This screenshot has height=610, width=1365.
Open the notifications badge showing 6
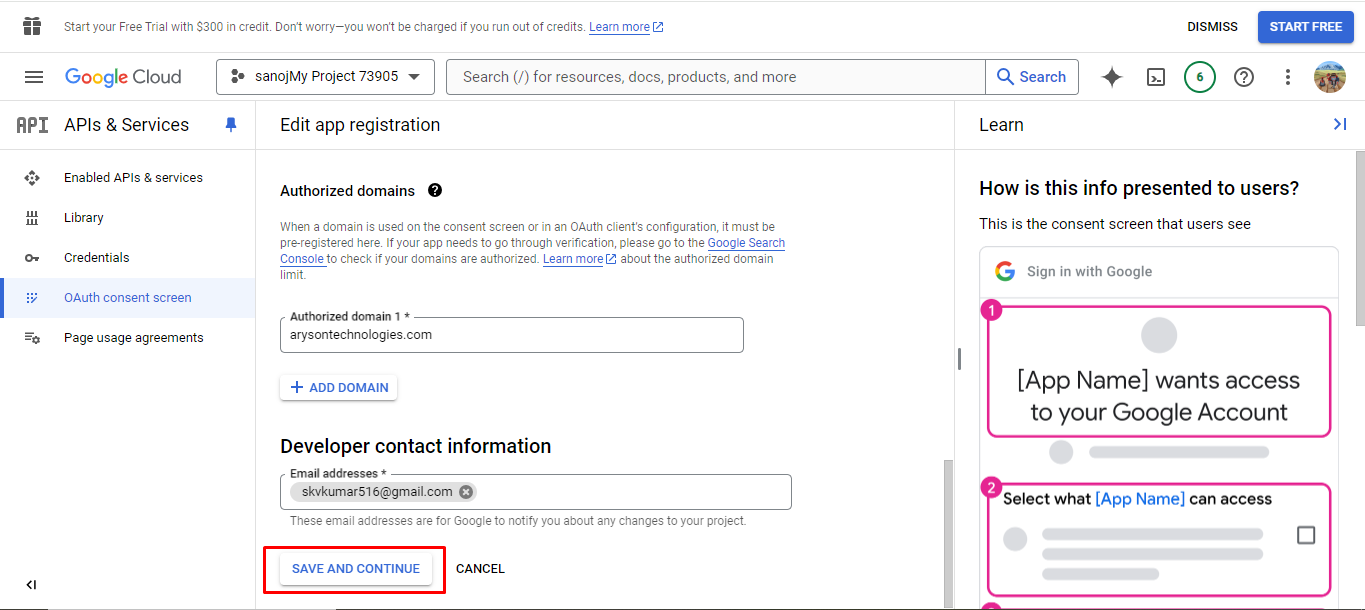coord(1200,77)
